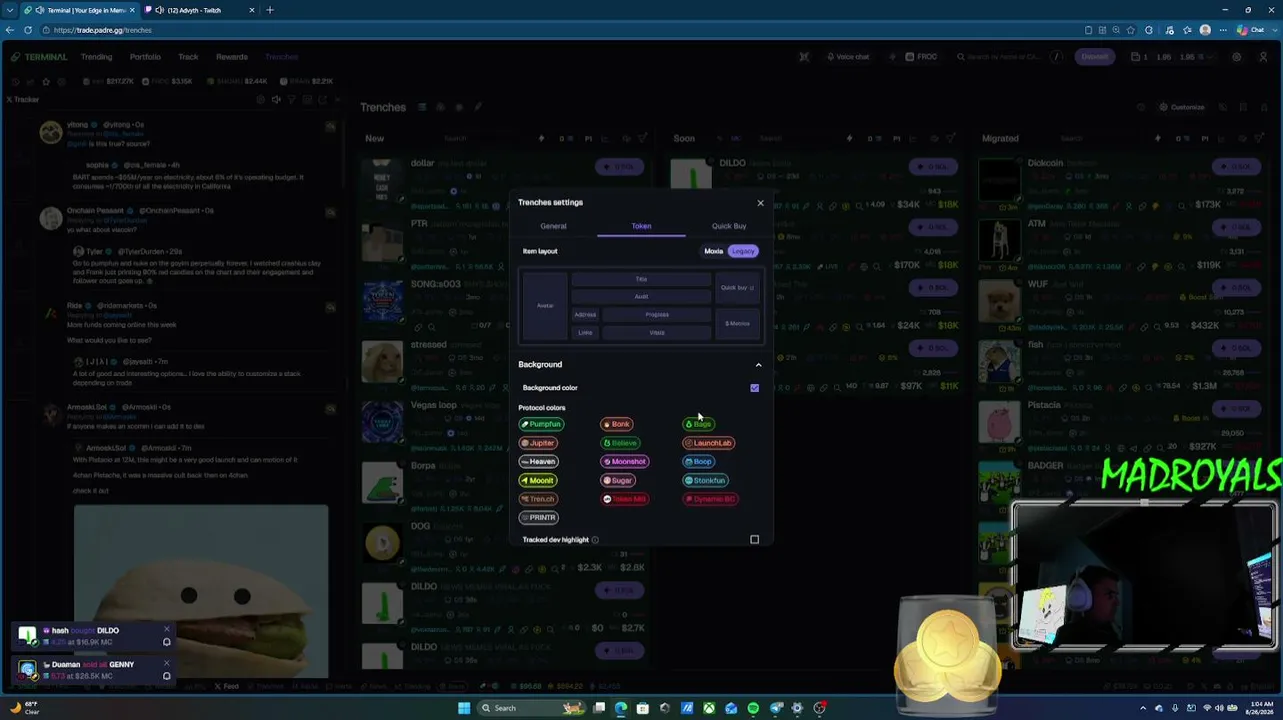Select the Avatar block in item layout

tap(545, 306)
